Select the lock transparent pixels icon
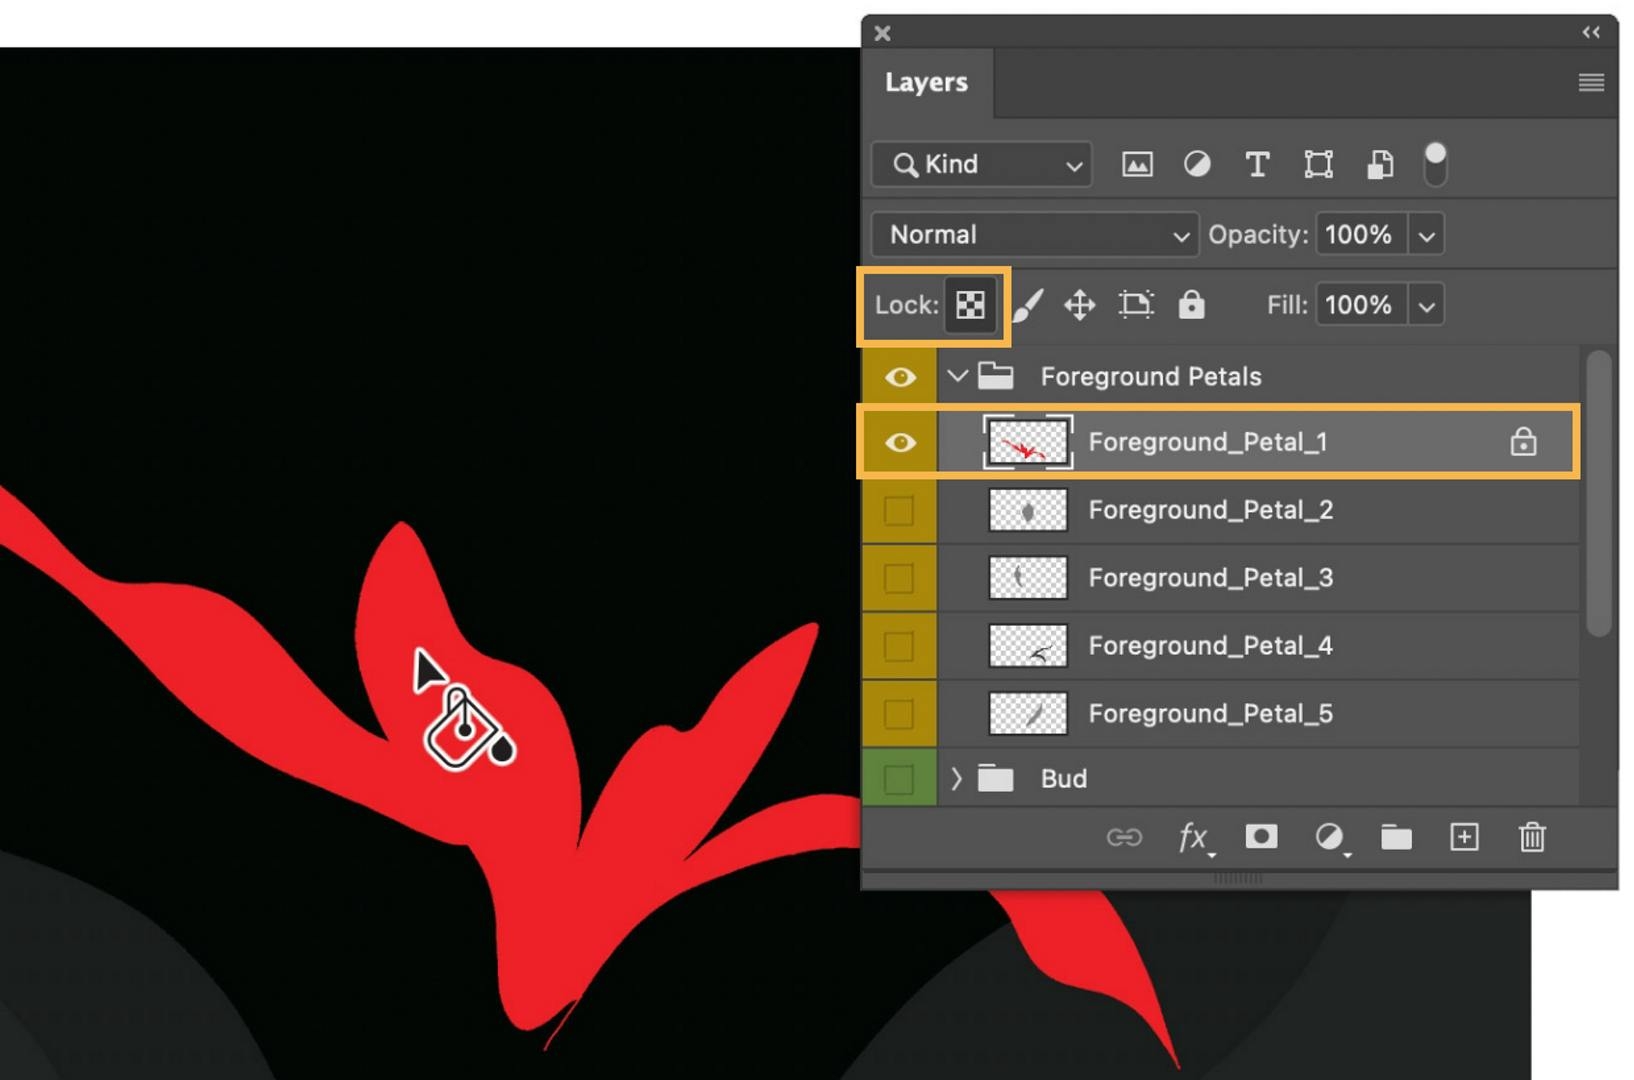 pyautogui.click(x=968, y=305)
